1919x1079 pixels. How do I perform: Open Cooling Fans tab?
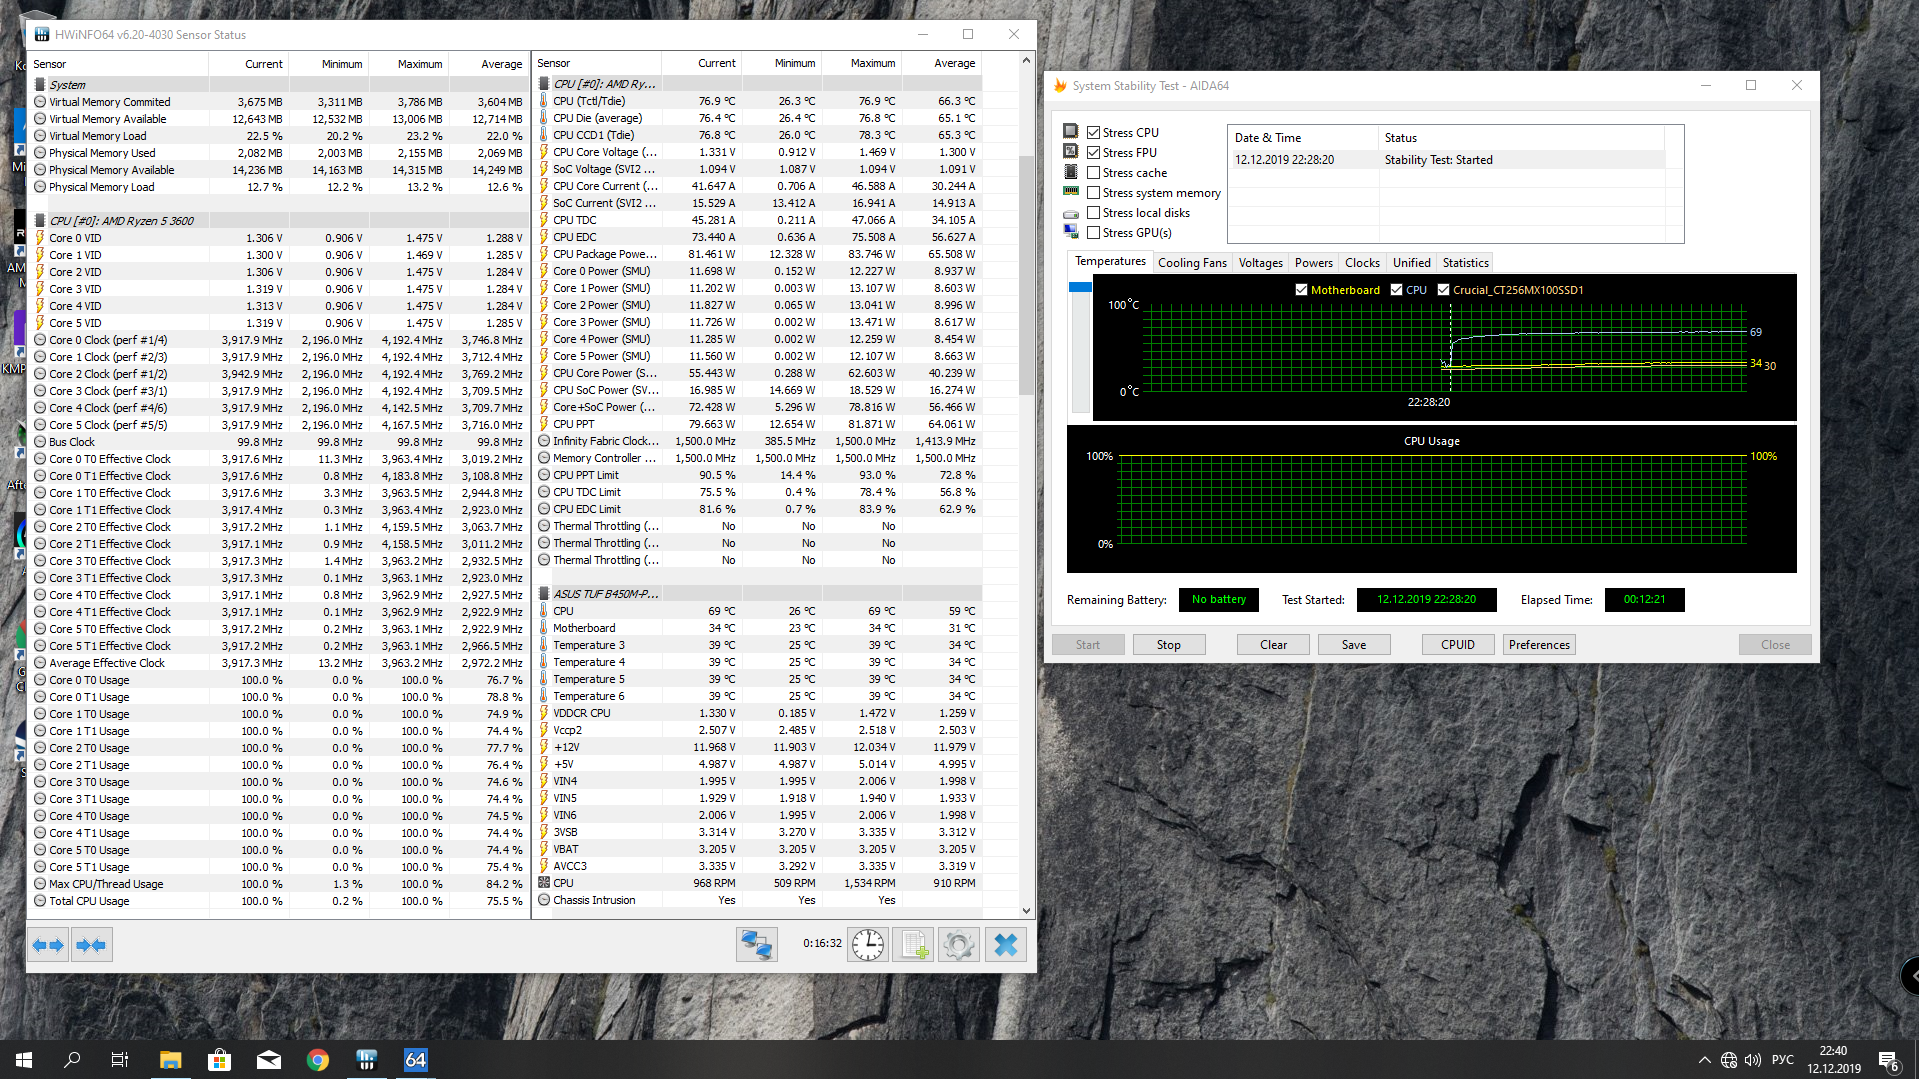pyautogui.click(x=1192, y=263)
